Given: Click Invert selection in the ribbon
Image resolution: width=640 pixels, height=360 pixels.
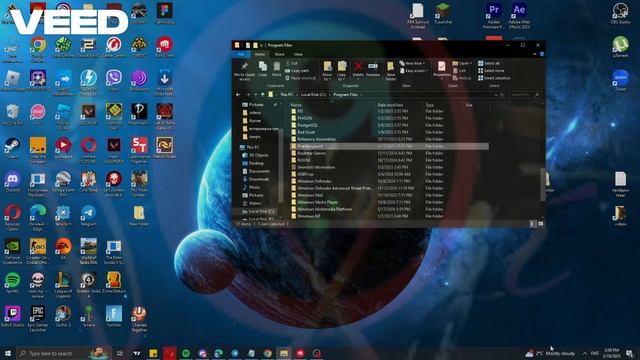Looking at the screenshot, I should 494,78.
